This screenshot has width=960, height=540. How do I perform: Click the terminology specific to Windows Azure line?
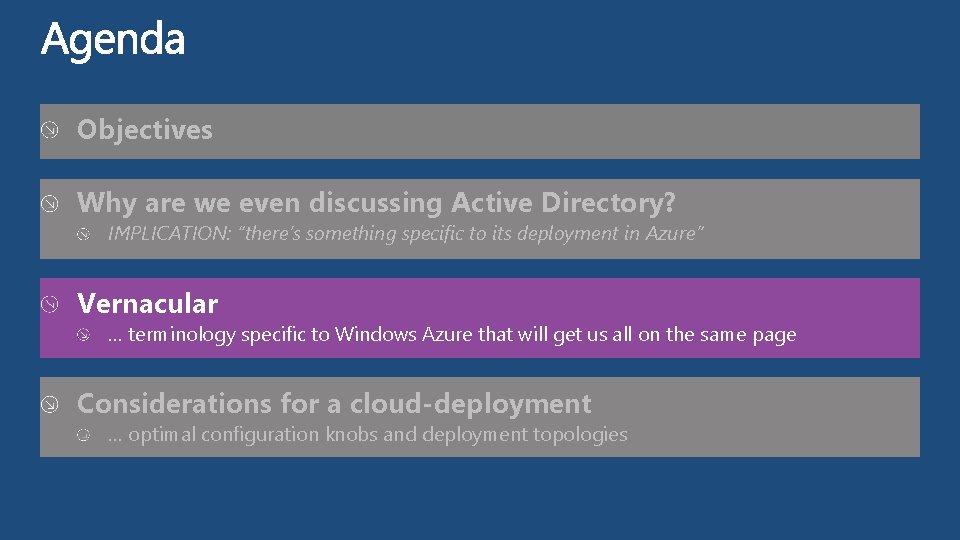[x=452, y=335]
